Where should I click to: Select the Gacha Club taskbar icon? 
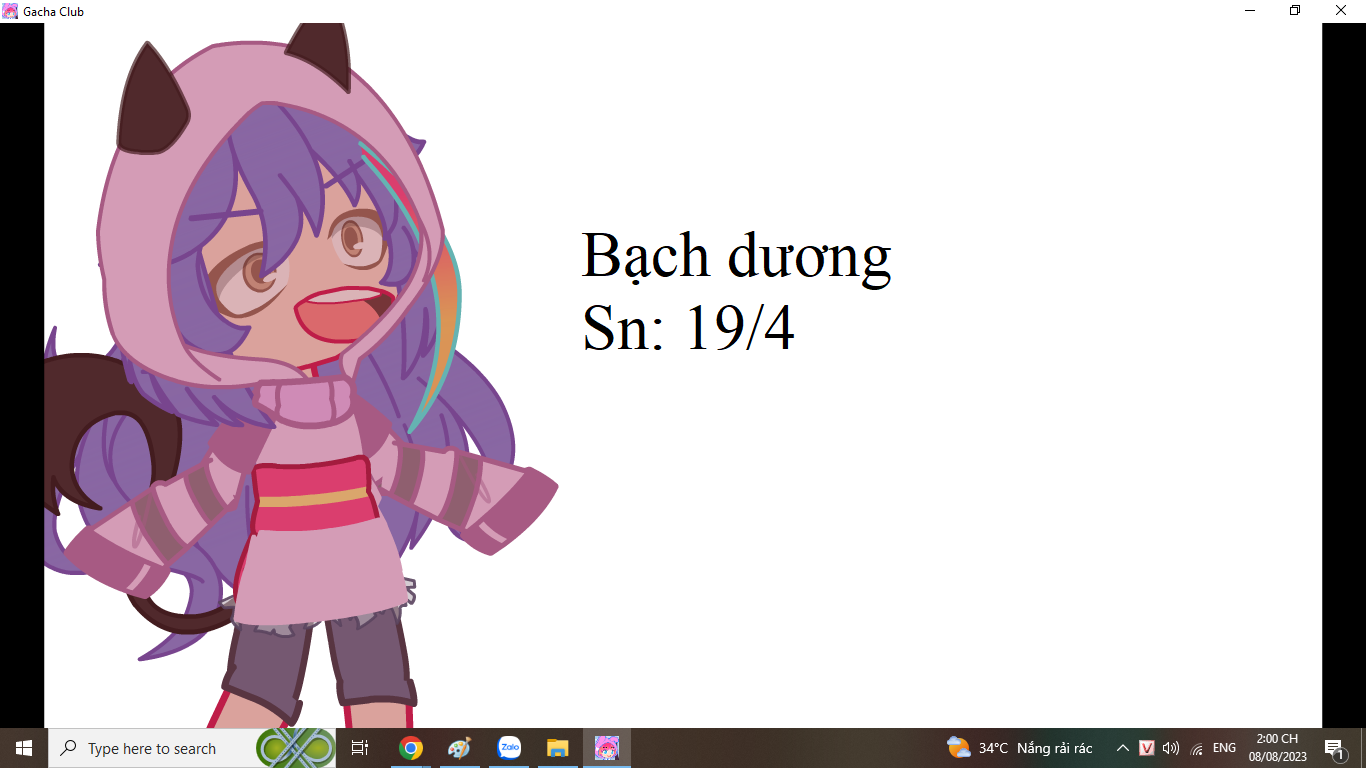coord(607,748)
